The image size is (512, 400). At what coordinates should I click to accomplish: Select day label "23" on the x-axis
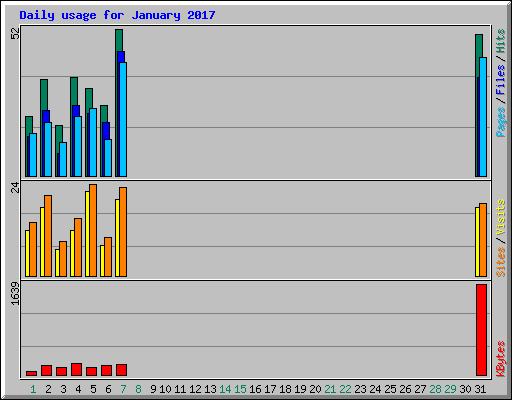pyautogui.click(x=360, y=389)
